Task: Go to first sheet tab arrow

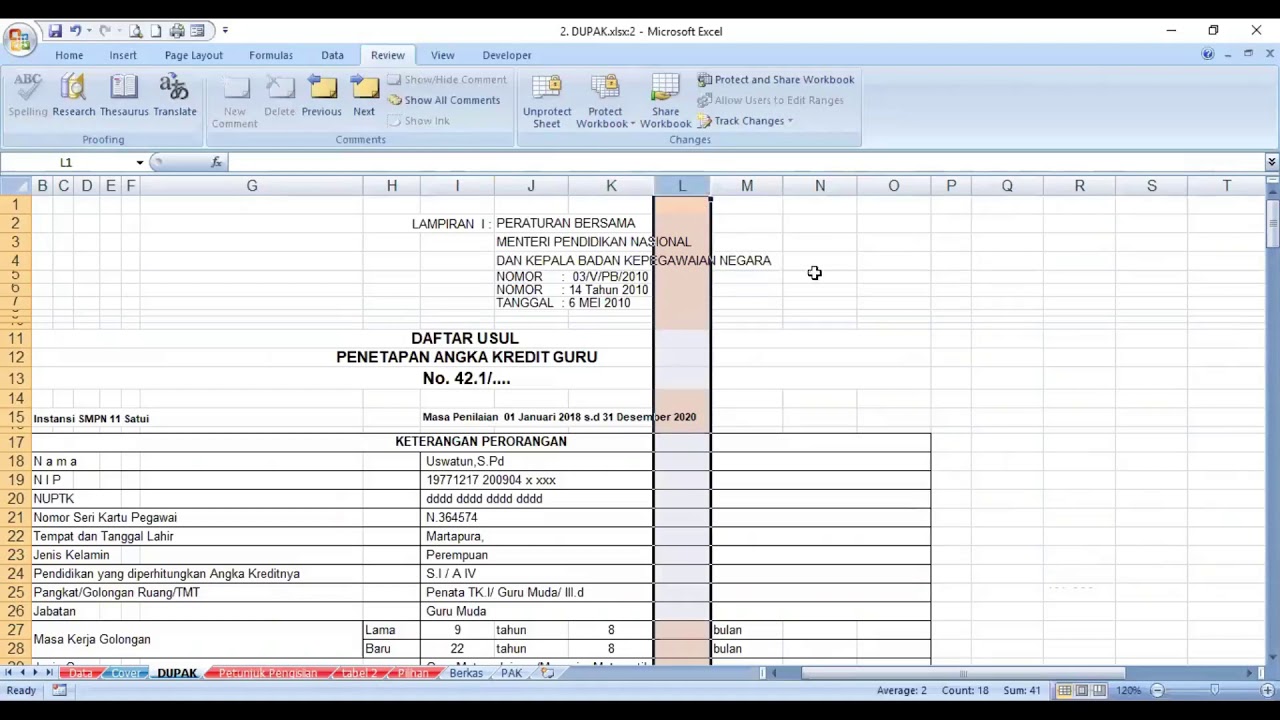Action: 10,673
